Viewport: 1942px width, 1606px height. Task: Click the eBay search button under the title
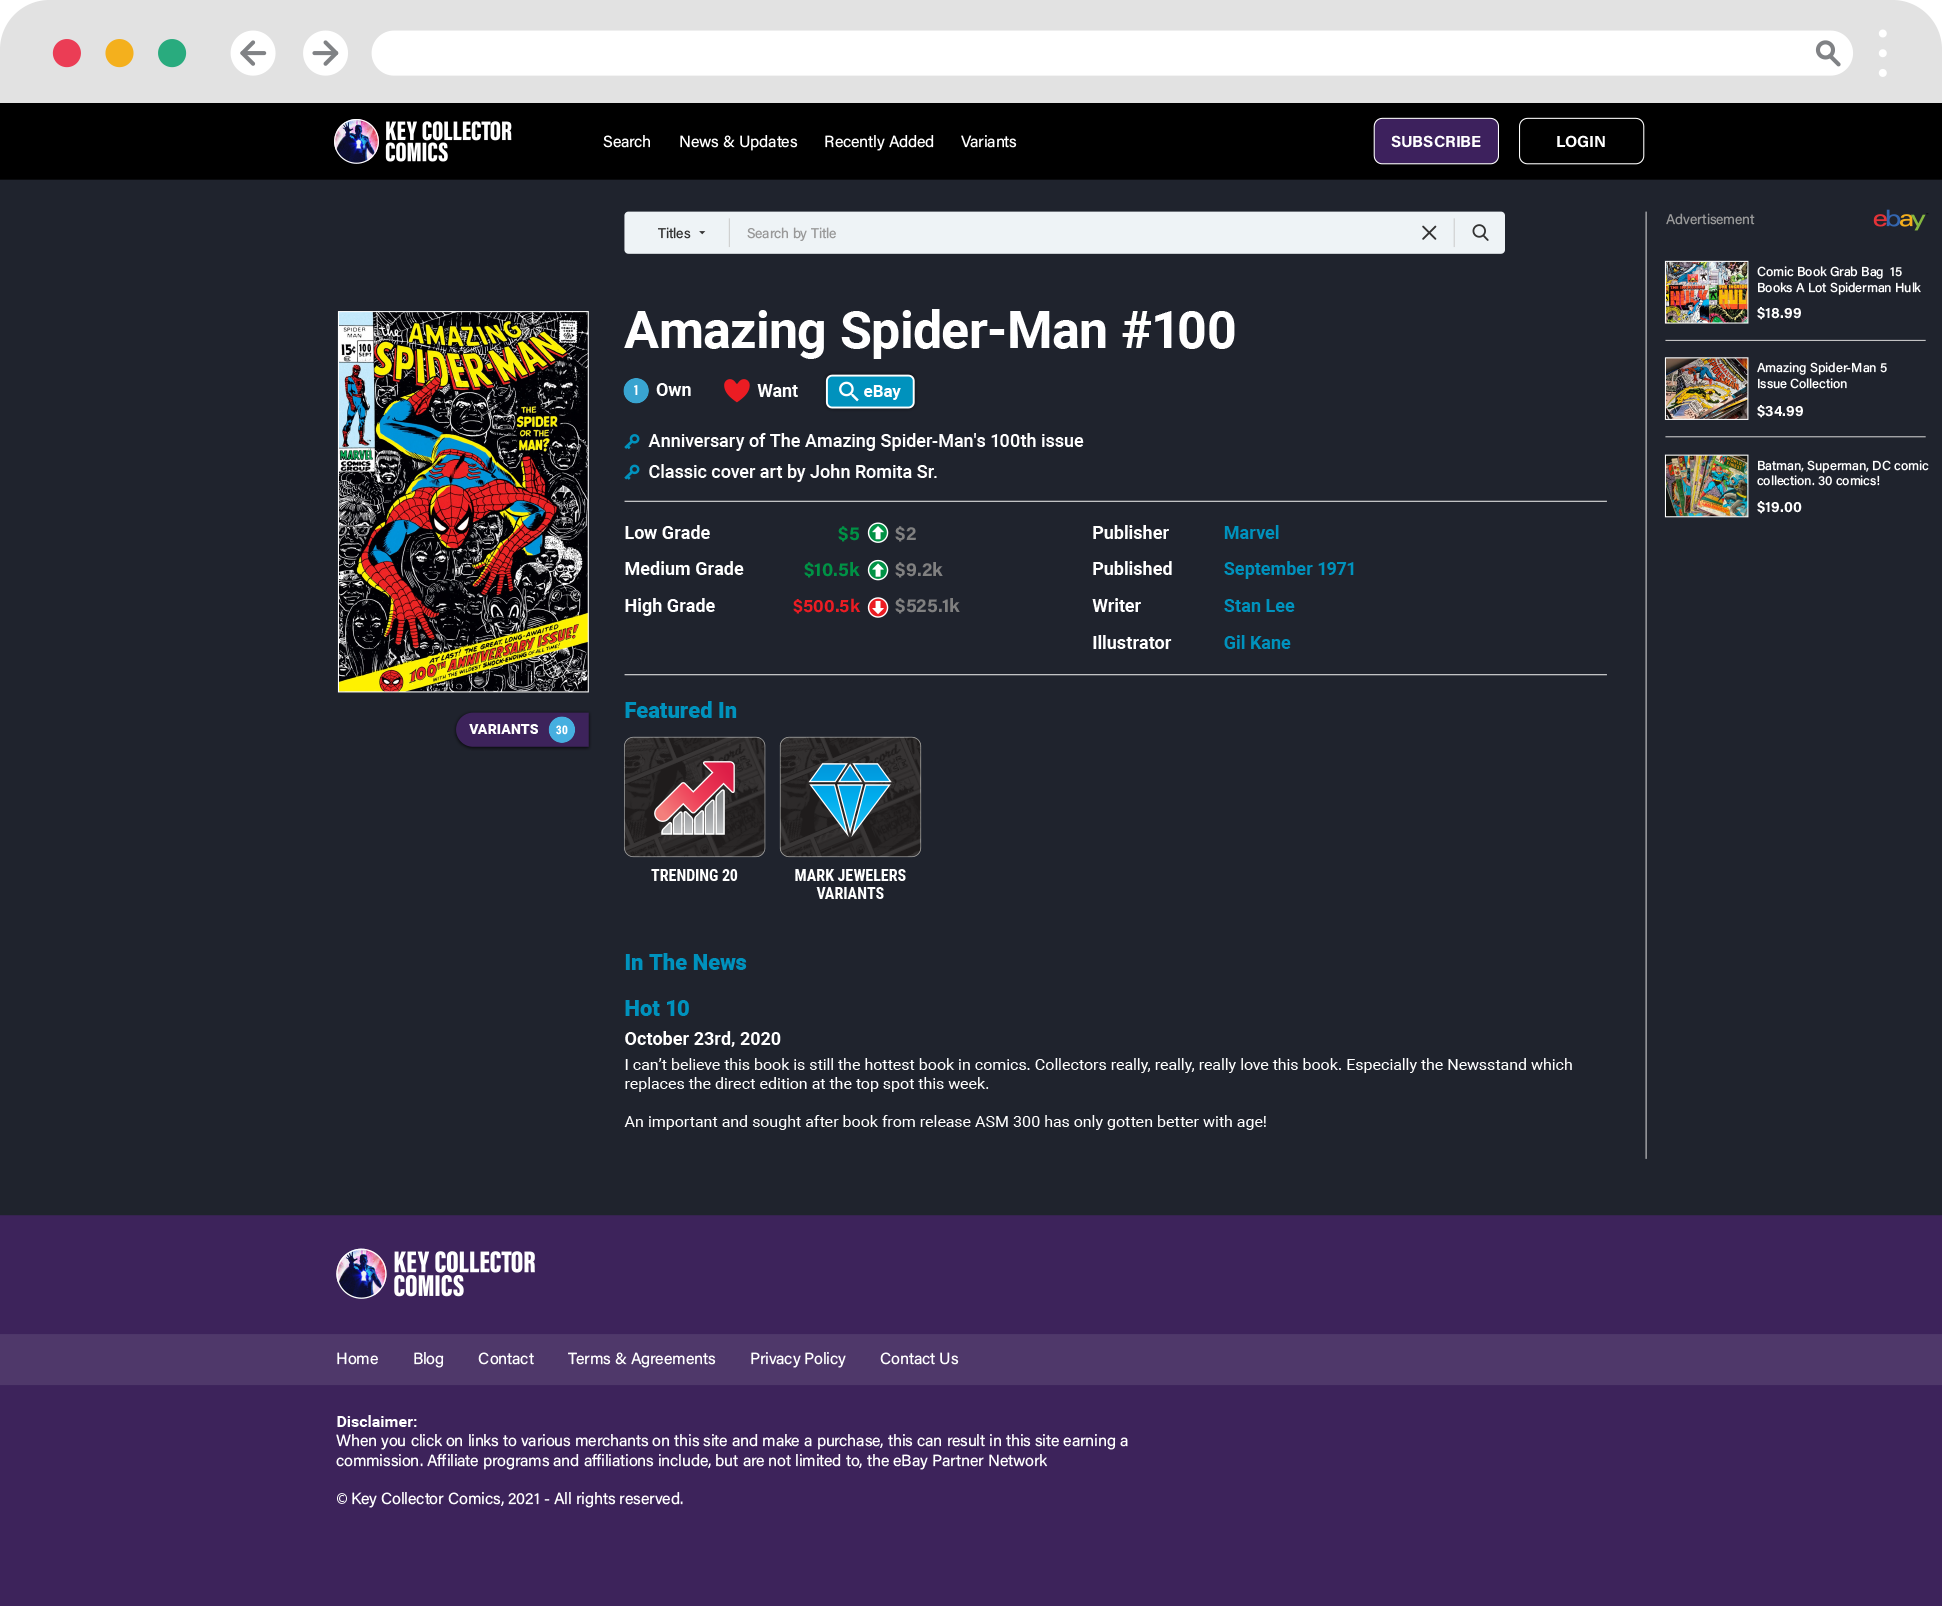(870, 391)
